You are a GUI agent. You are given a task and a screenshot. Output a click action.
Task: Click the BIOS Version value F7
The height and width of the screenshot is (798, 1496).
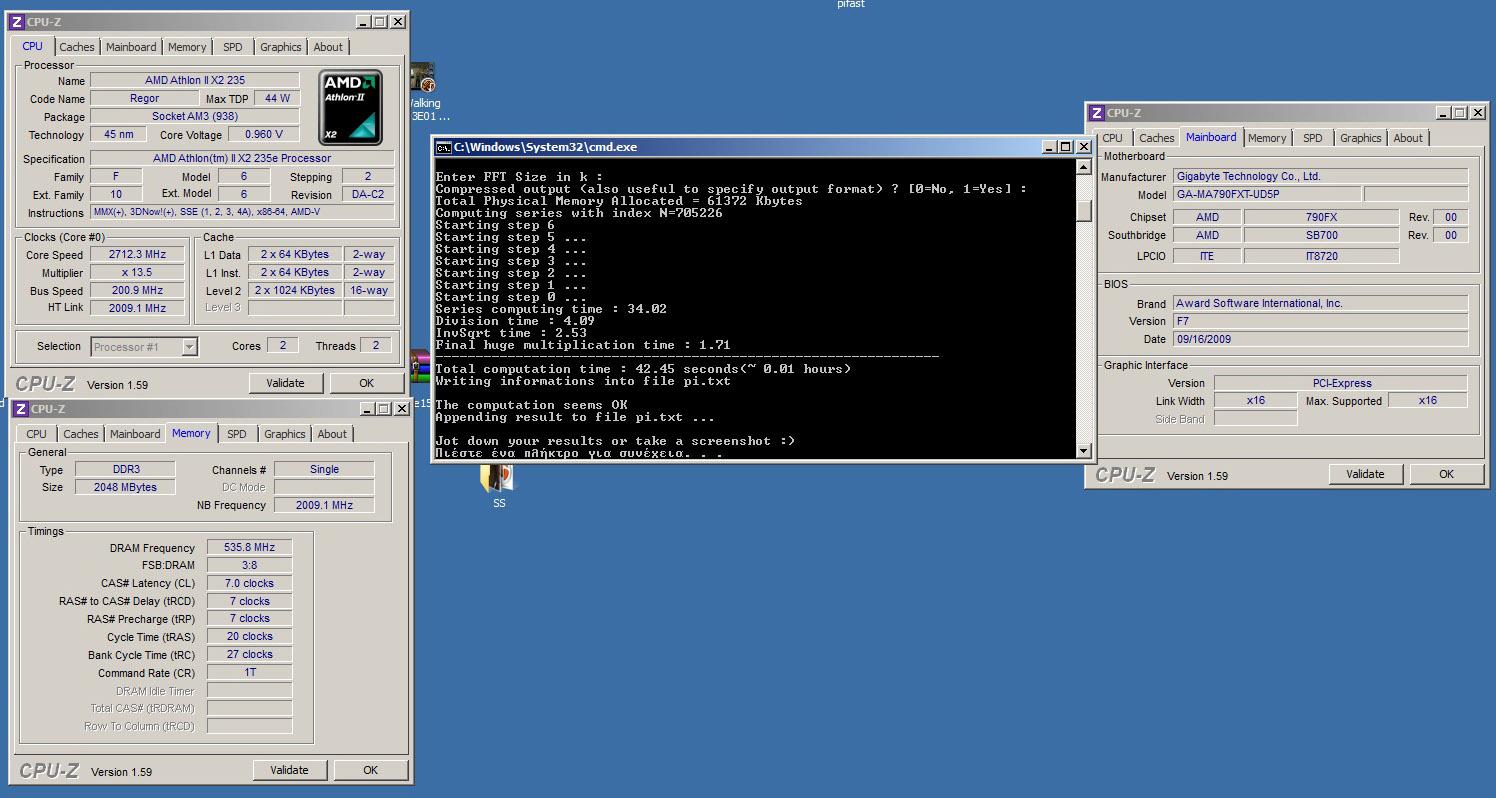pos(1320,321)
